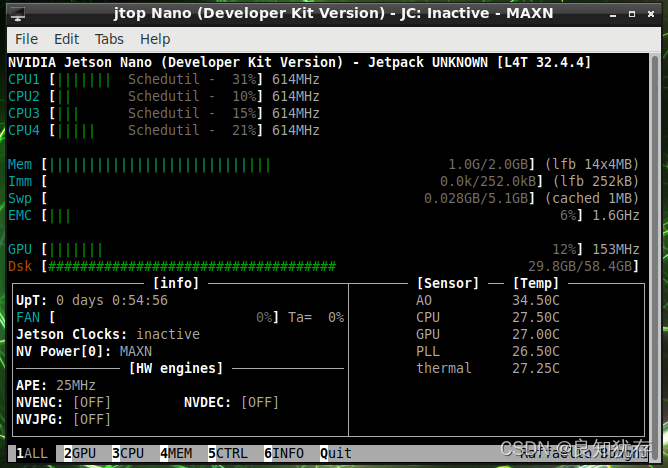Click the PLL temperature 26.50C
Viewport: 668px width, 468px height.
(536, 351)
